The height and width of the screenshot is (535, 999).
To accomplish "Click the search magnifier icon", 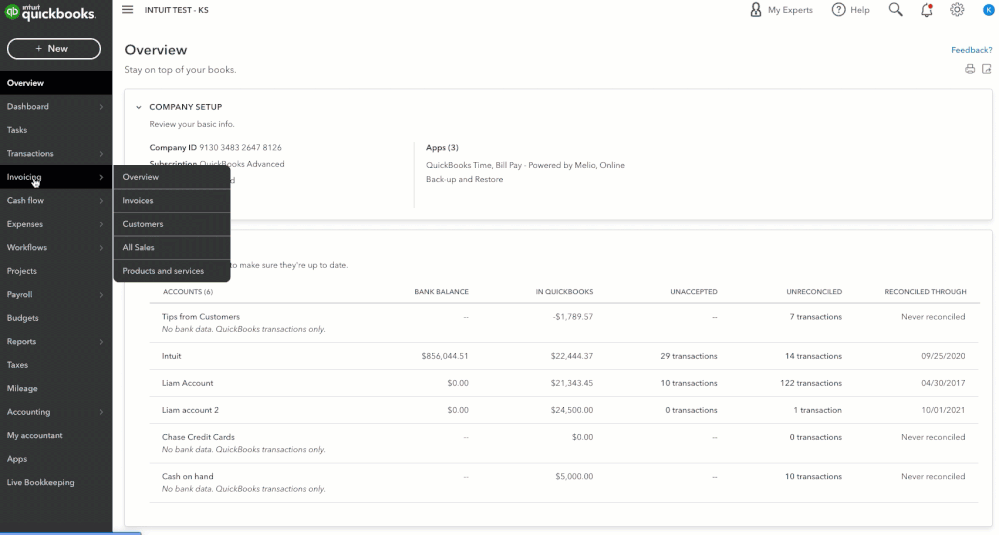I will point(895,10).
